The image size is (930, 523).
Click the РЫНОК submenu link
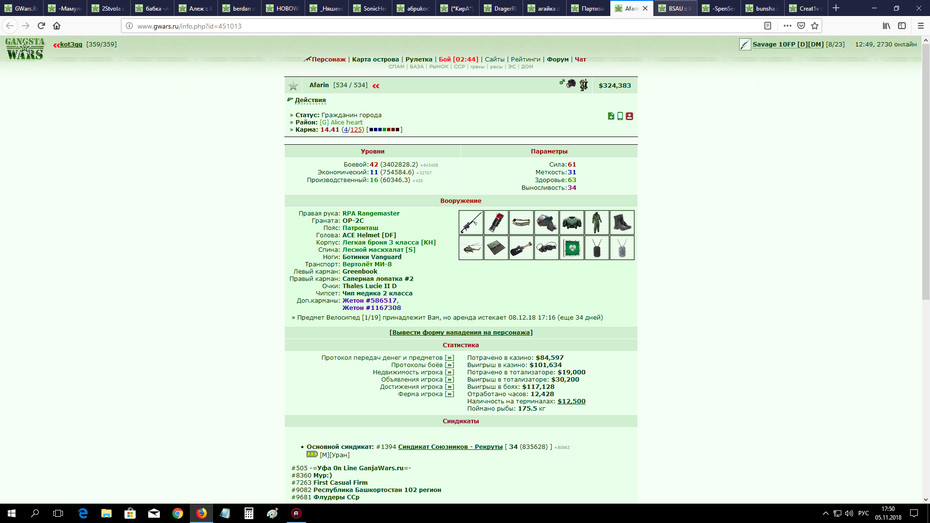pos(439,67)
